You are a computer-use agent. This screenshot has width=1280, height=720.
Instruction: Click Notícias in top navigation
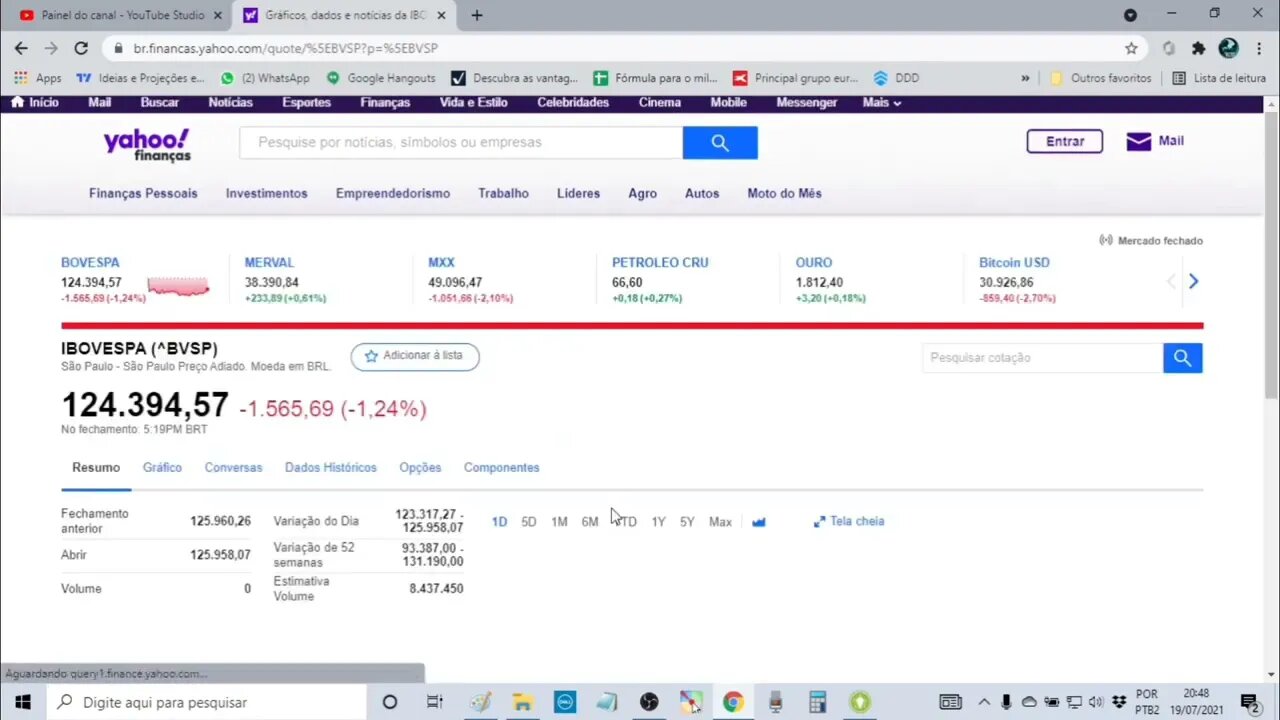point(230,102)
